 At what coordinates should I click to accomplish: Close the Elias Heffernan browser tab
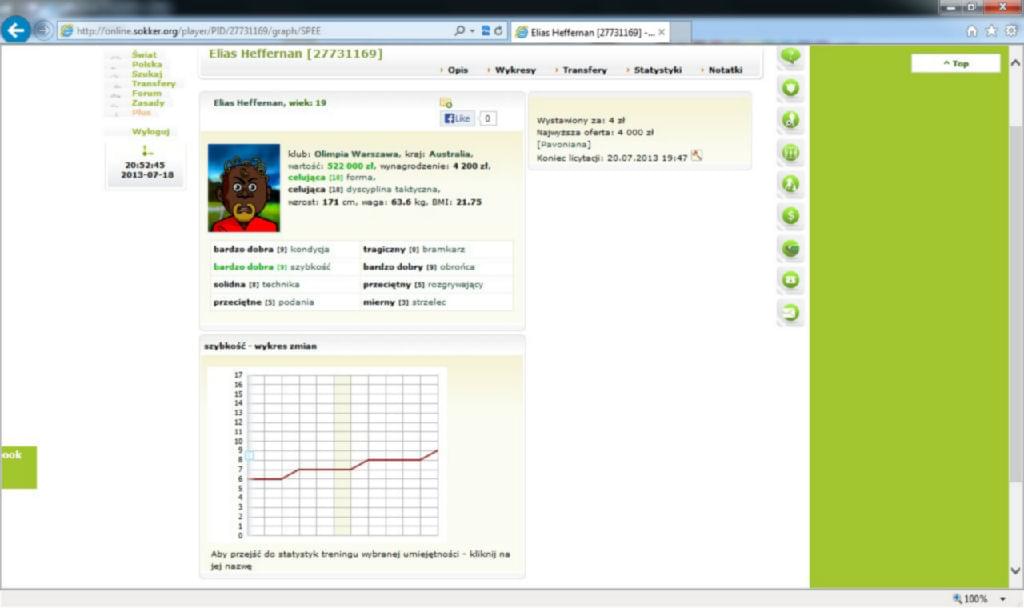click(x=662, y=32)
